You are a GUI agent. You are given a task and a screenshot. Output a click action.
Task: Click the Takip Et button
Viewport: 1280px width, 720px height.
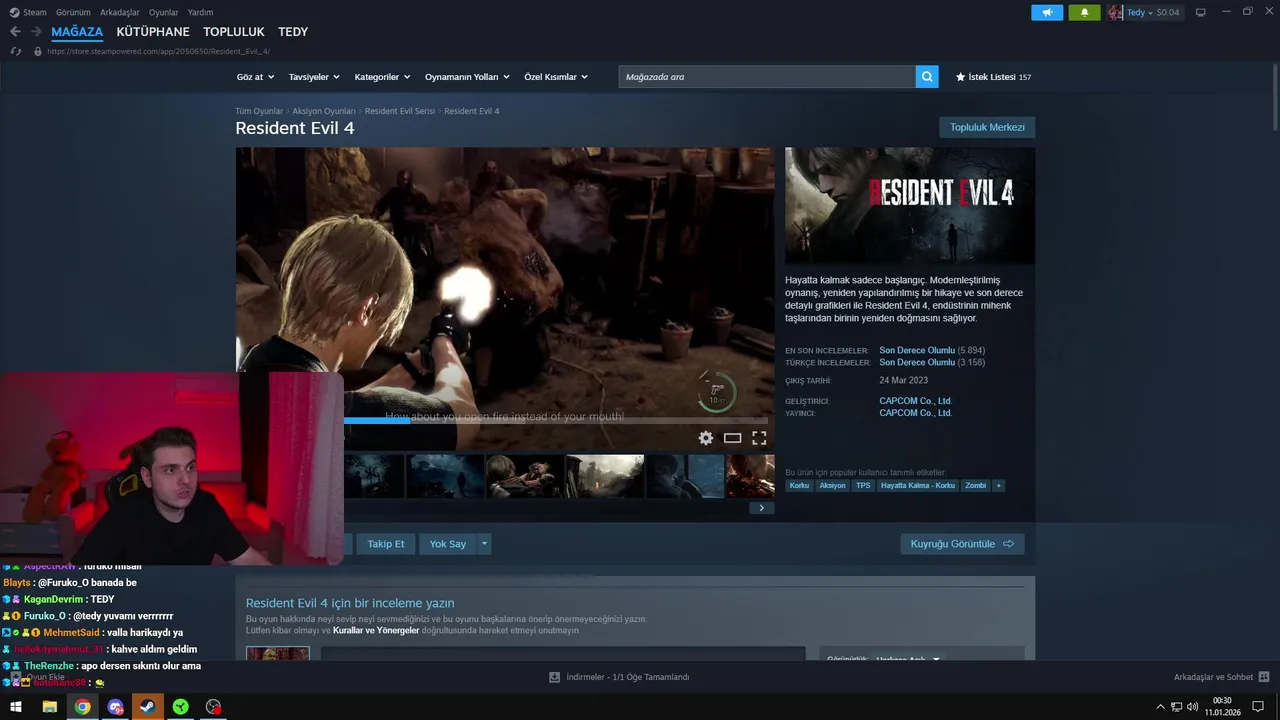pos(386,544)
